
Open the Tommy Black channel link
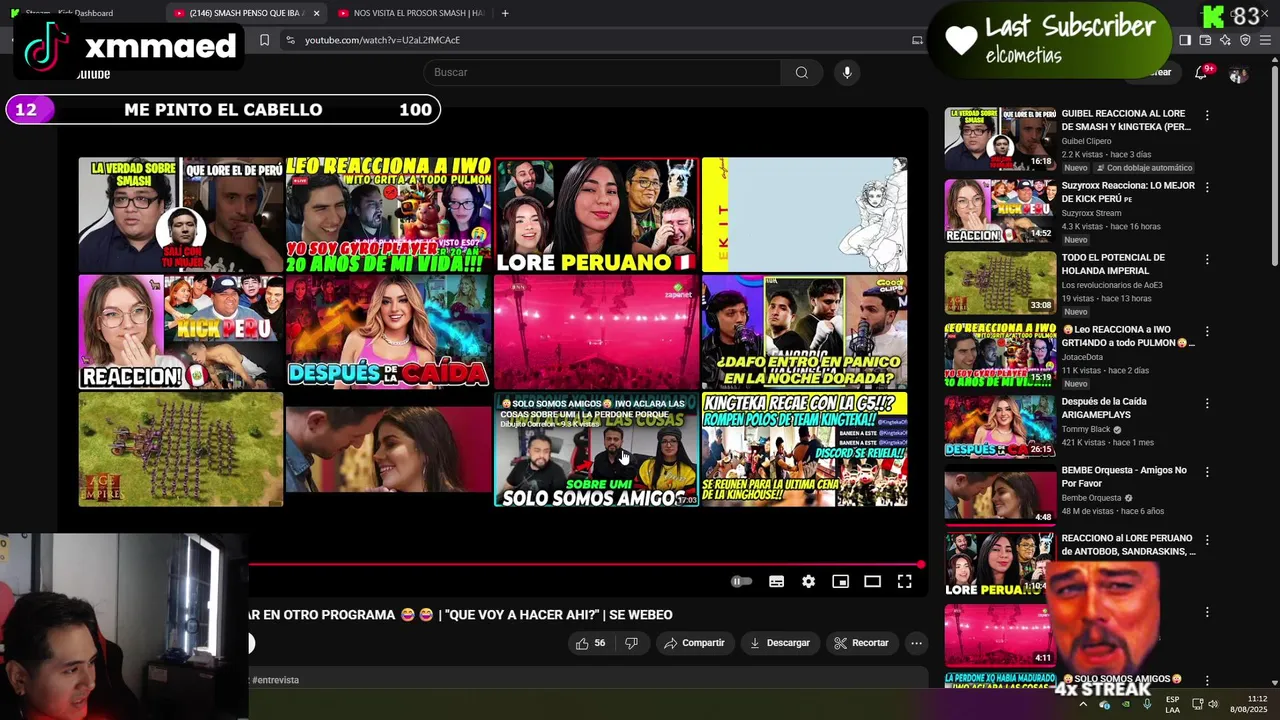pyautogui.click(x=1086, y=429)
